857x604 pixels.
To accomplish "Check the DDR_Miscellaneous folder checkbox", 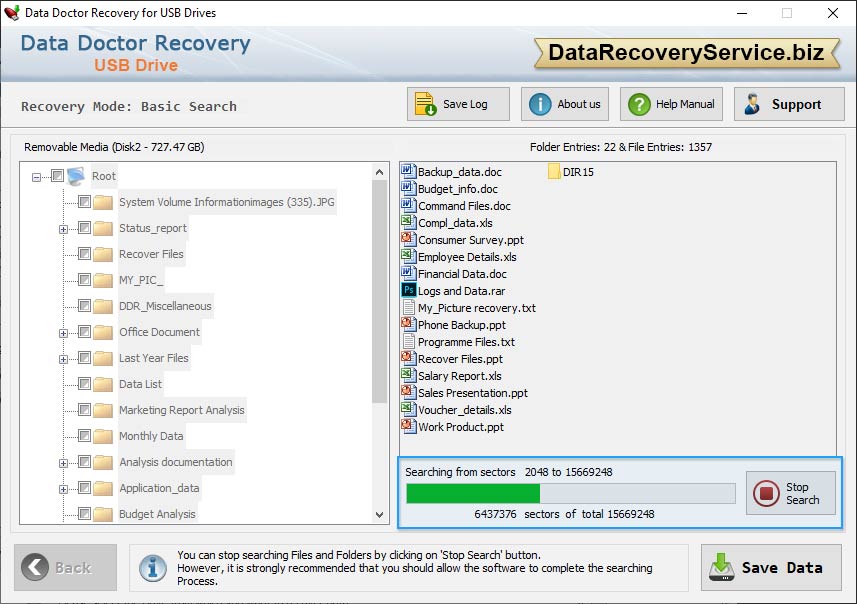I will (x=84, y=305).
